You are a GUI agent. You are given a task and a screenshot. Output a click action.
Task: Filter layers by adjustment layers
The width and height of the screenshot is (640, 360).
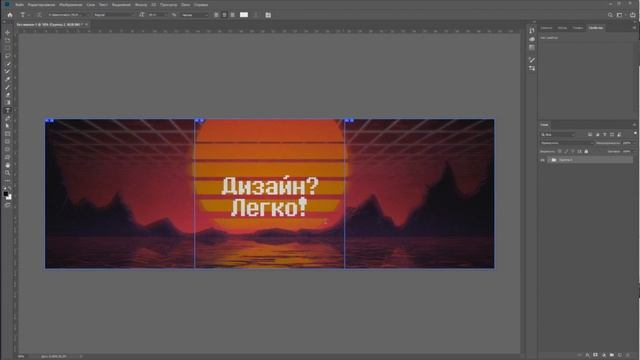598,134
